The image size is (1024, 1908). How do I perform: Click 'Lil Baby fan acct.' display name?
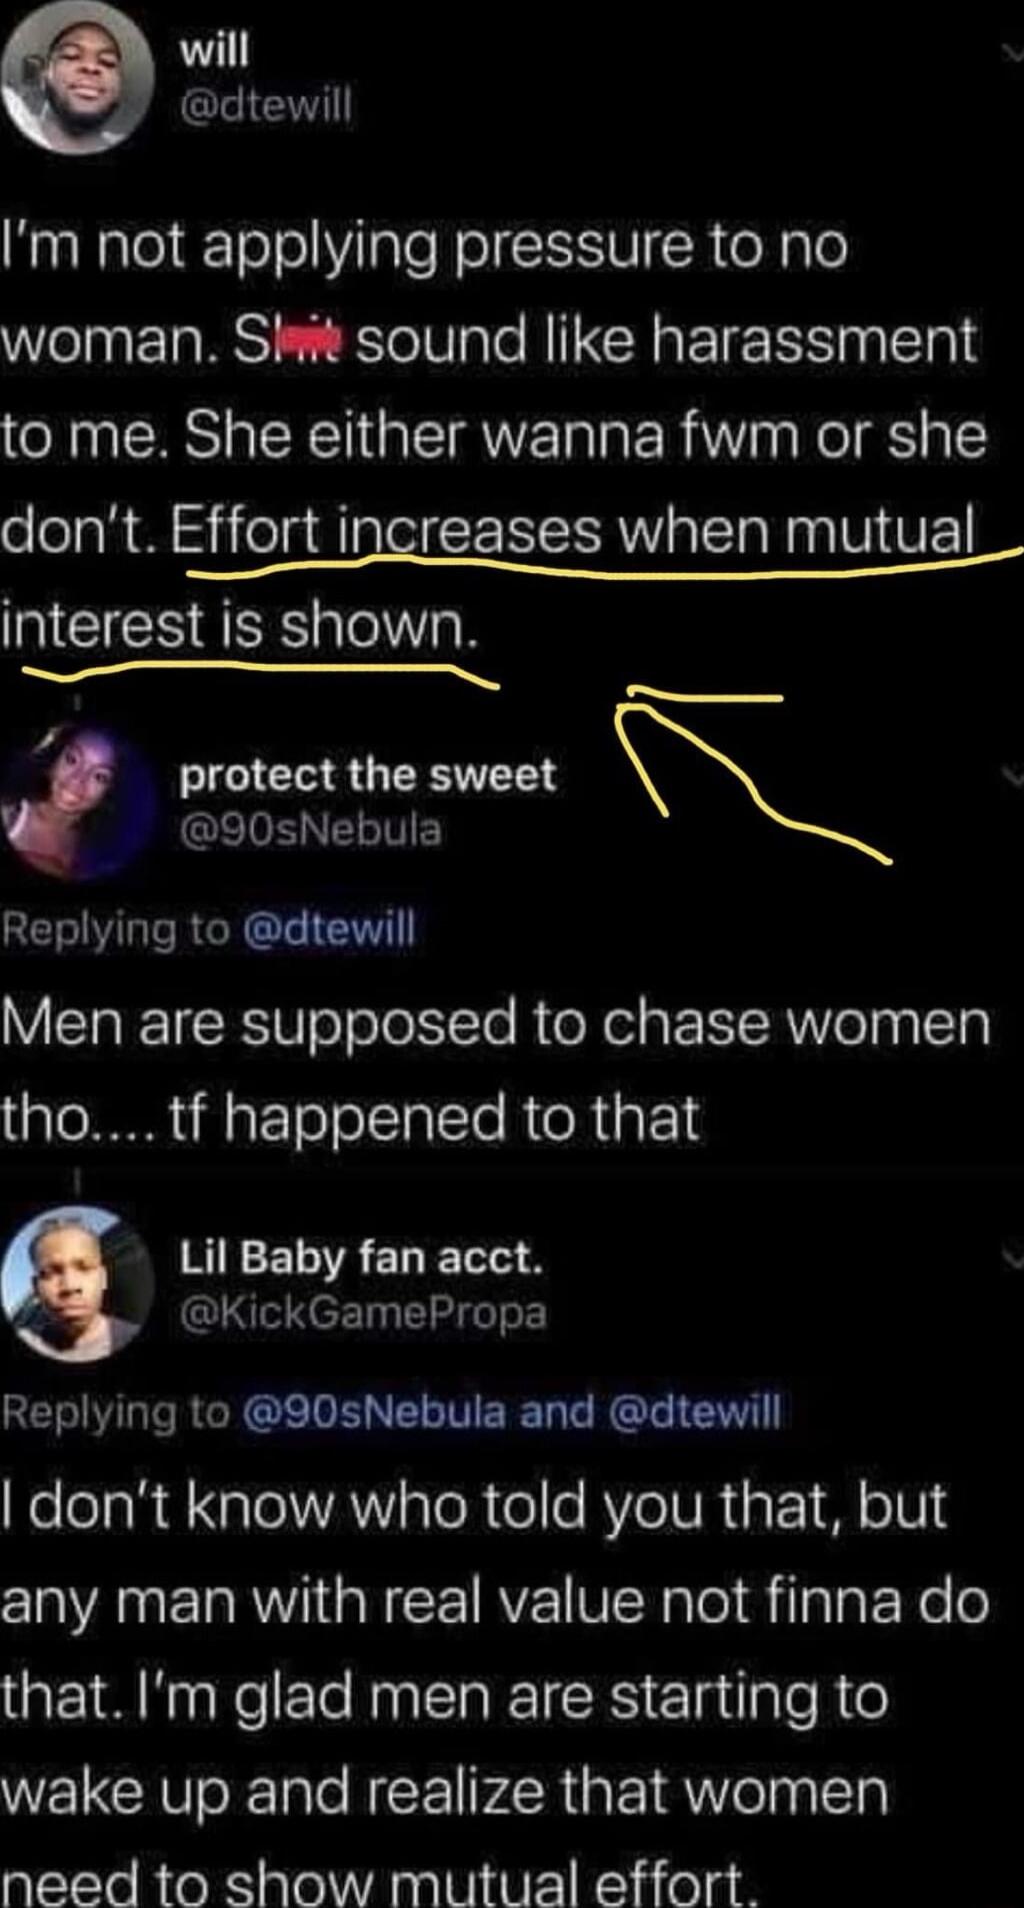[x=361, y=1257]
